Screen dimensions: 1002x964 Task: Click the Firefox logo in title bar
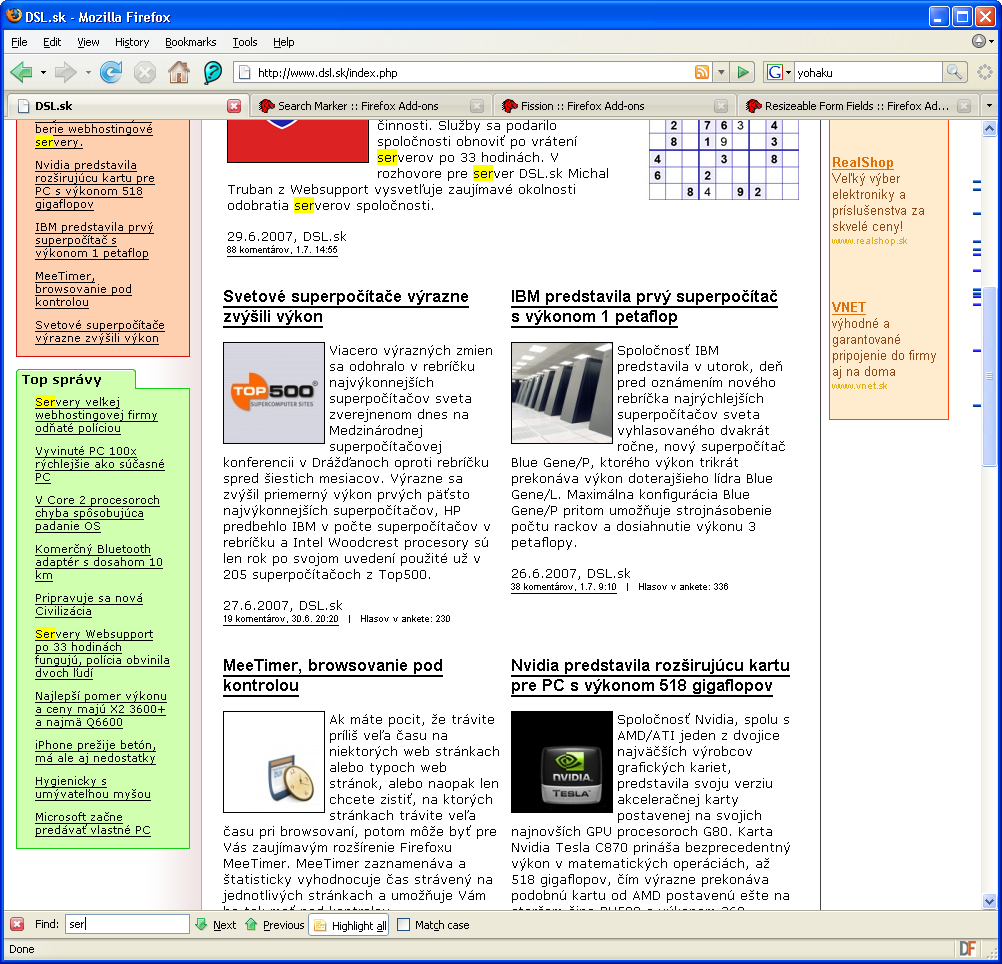(x=13, y=15)
